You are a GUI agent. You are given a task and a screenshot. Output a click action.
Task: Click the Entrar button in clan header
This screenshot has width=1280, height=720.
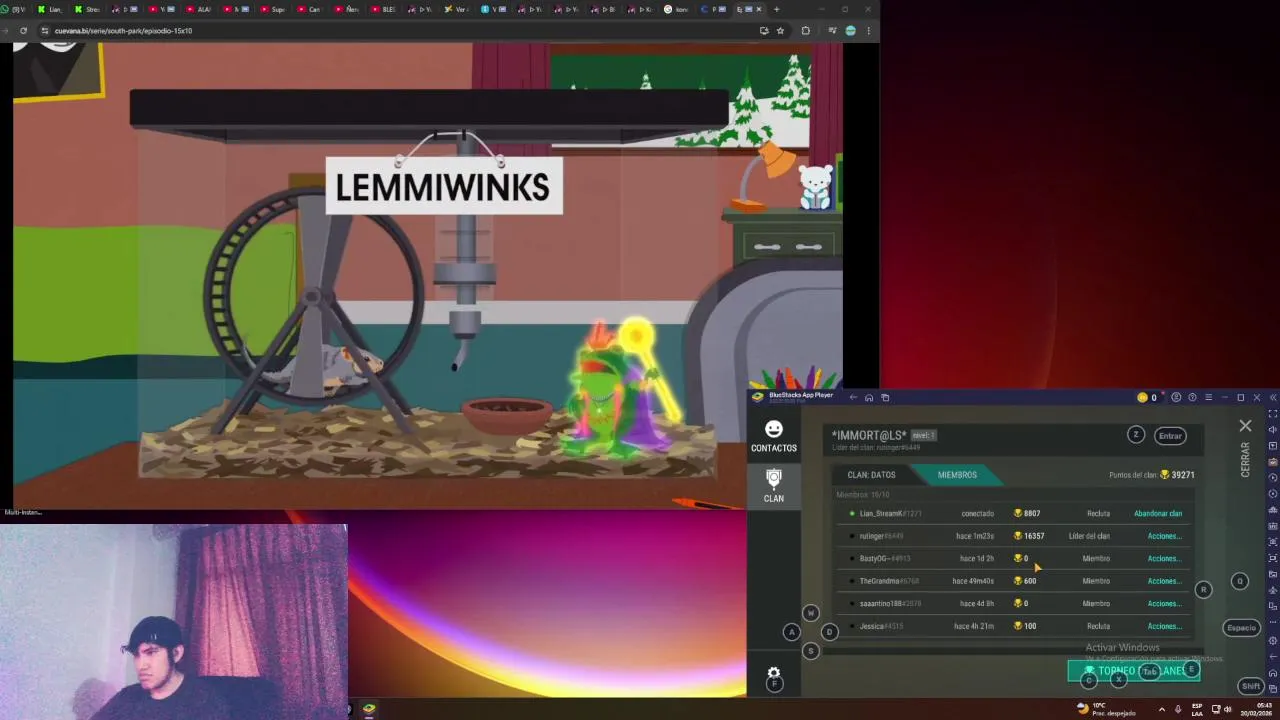point(1170,436)
